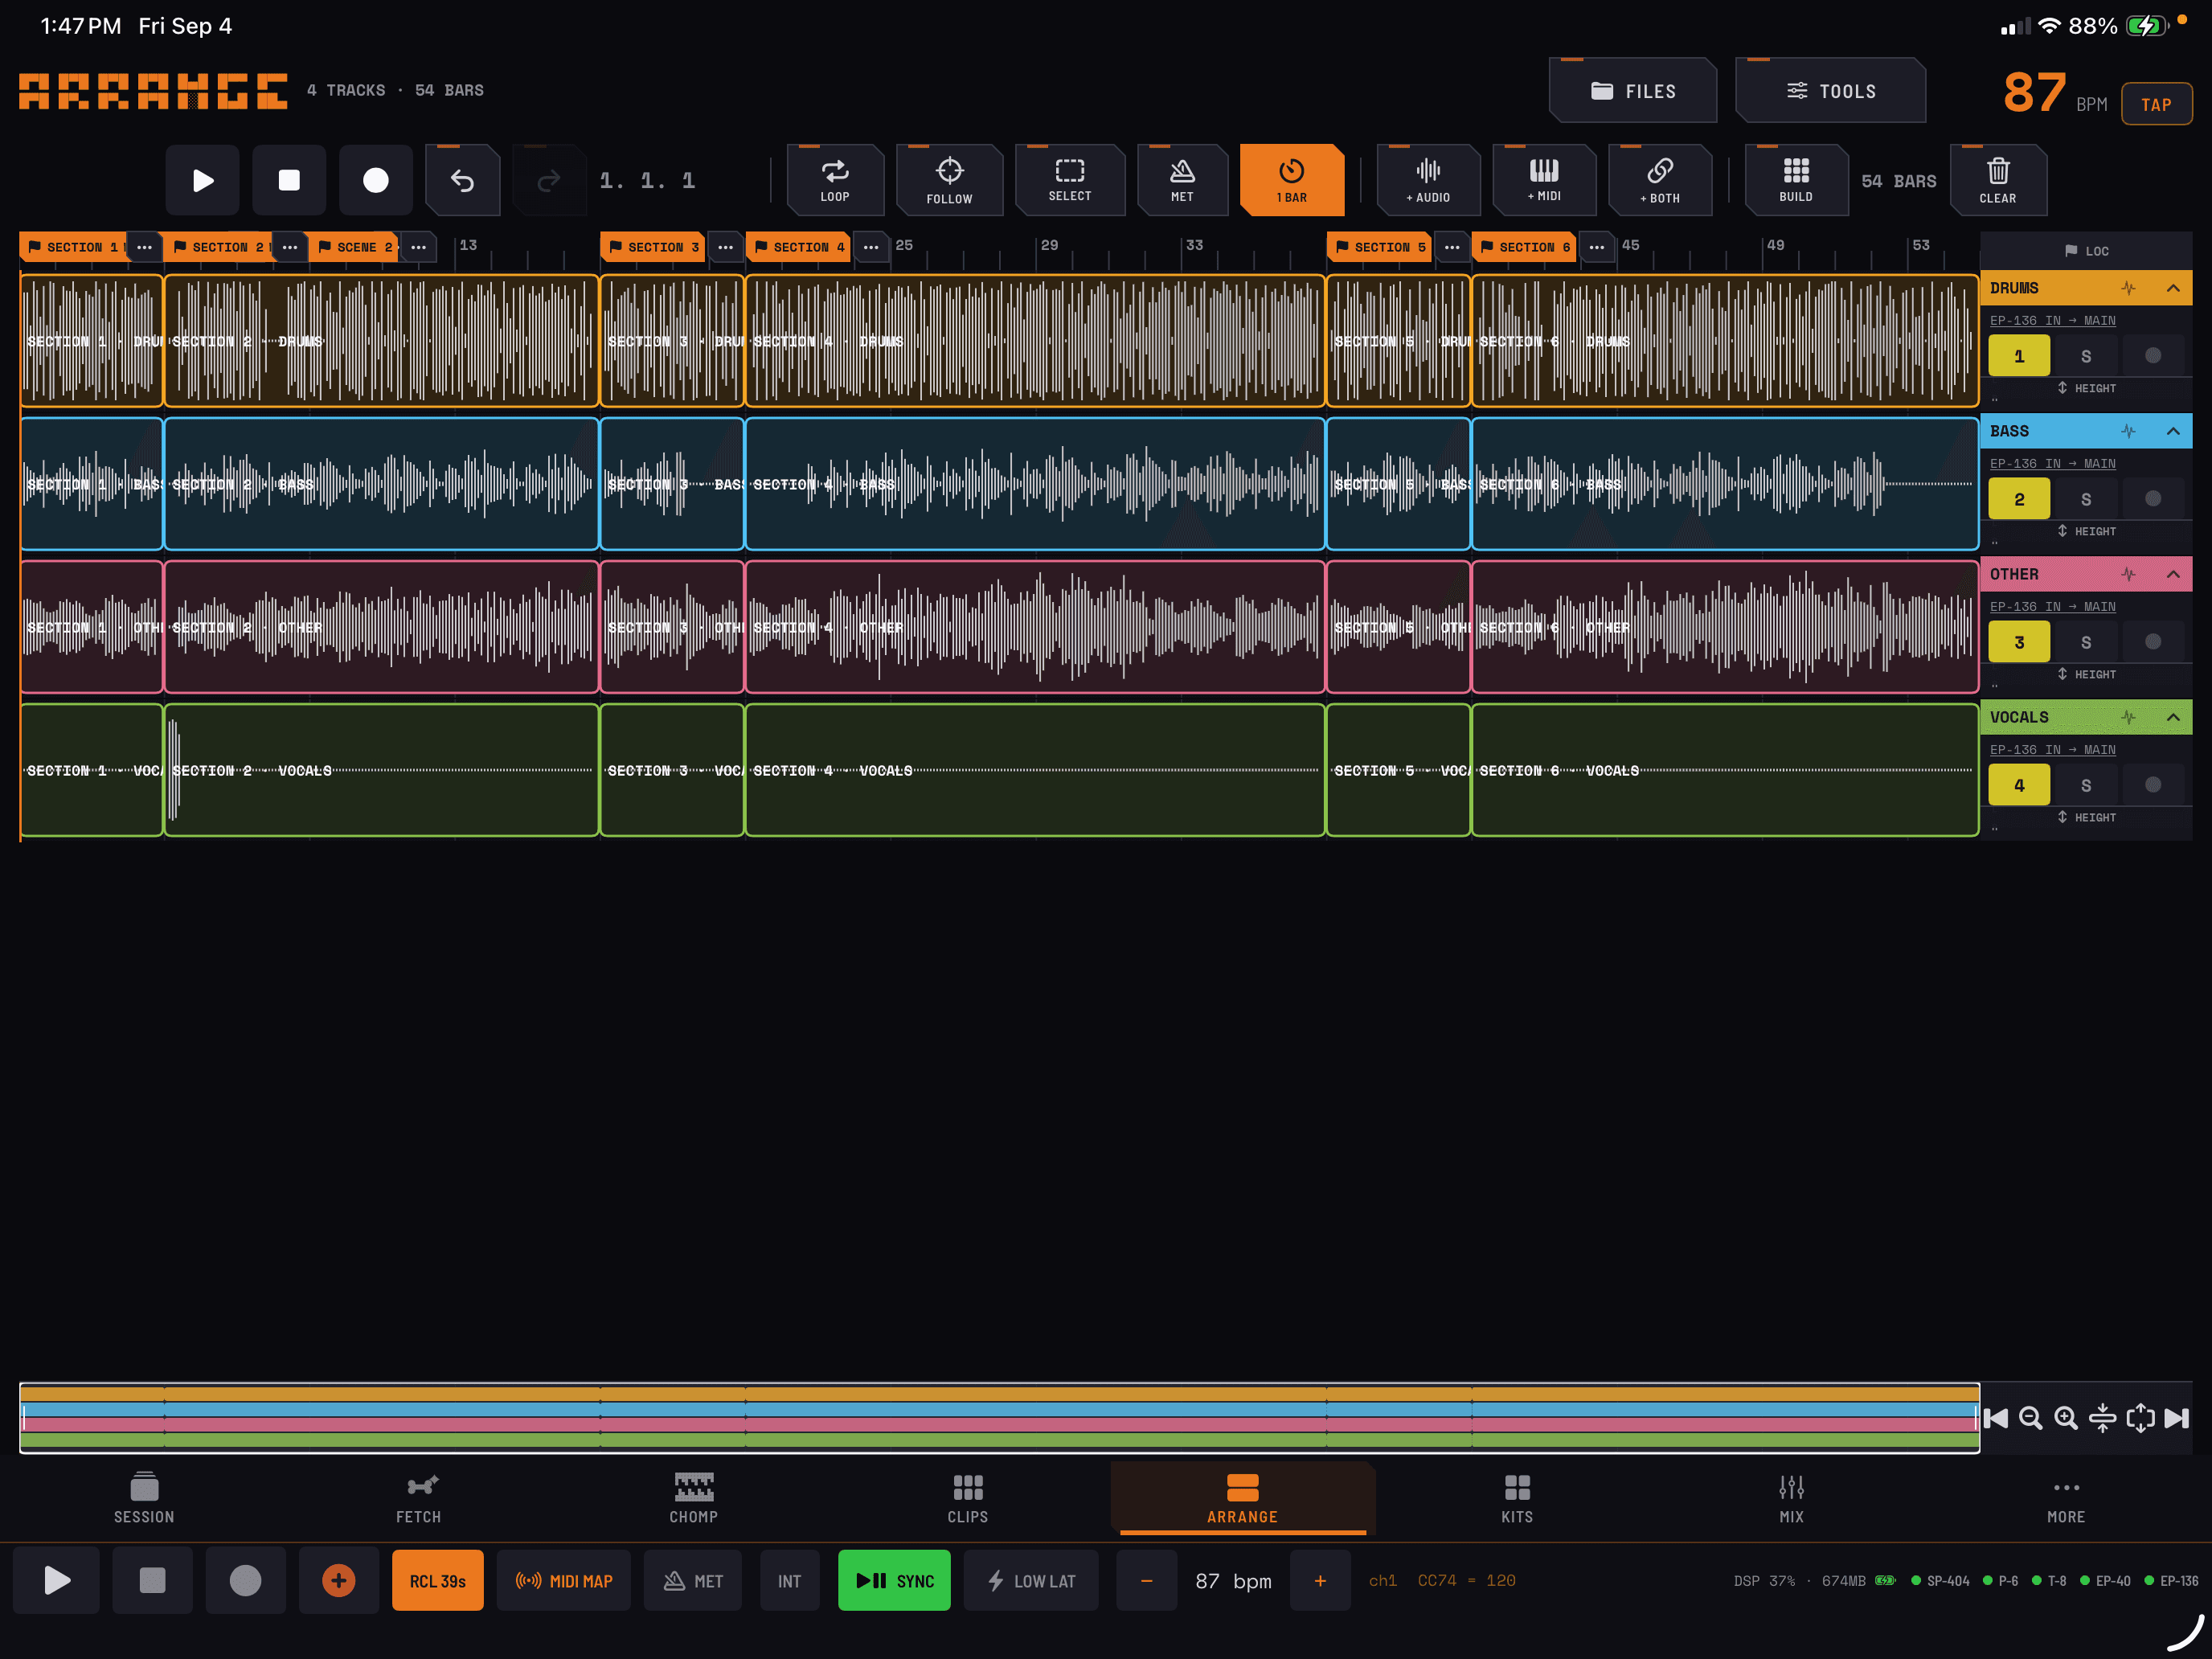Select the Section 3 timeline marker

653,247
